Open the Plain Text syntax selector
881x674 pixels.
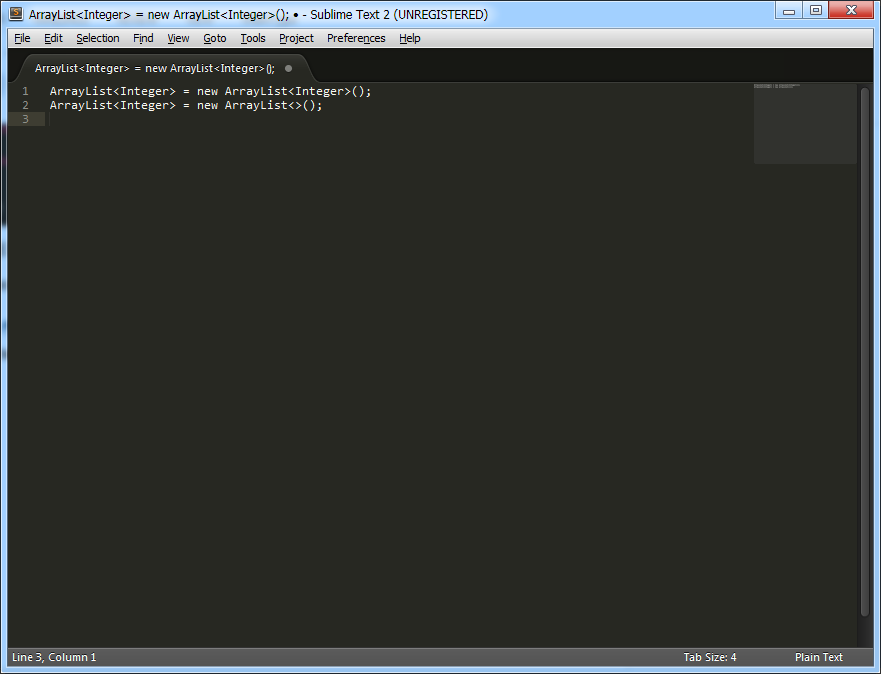(819, 657)
